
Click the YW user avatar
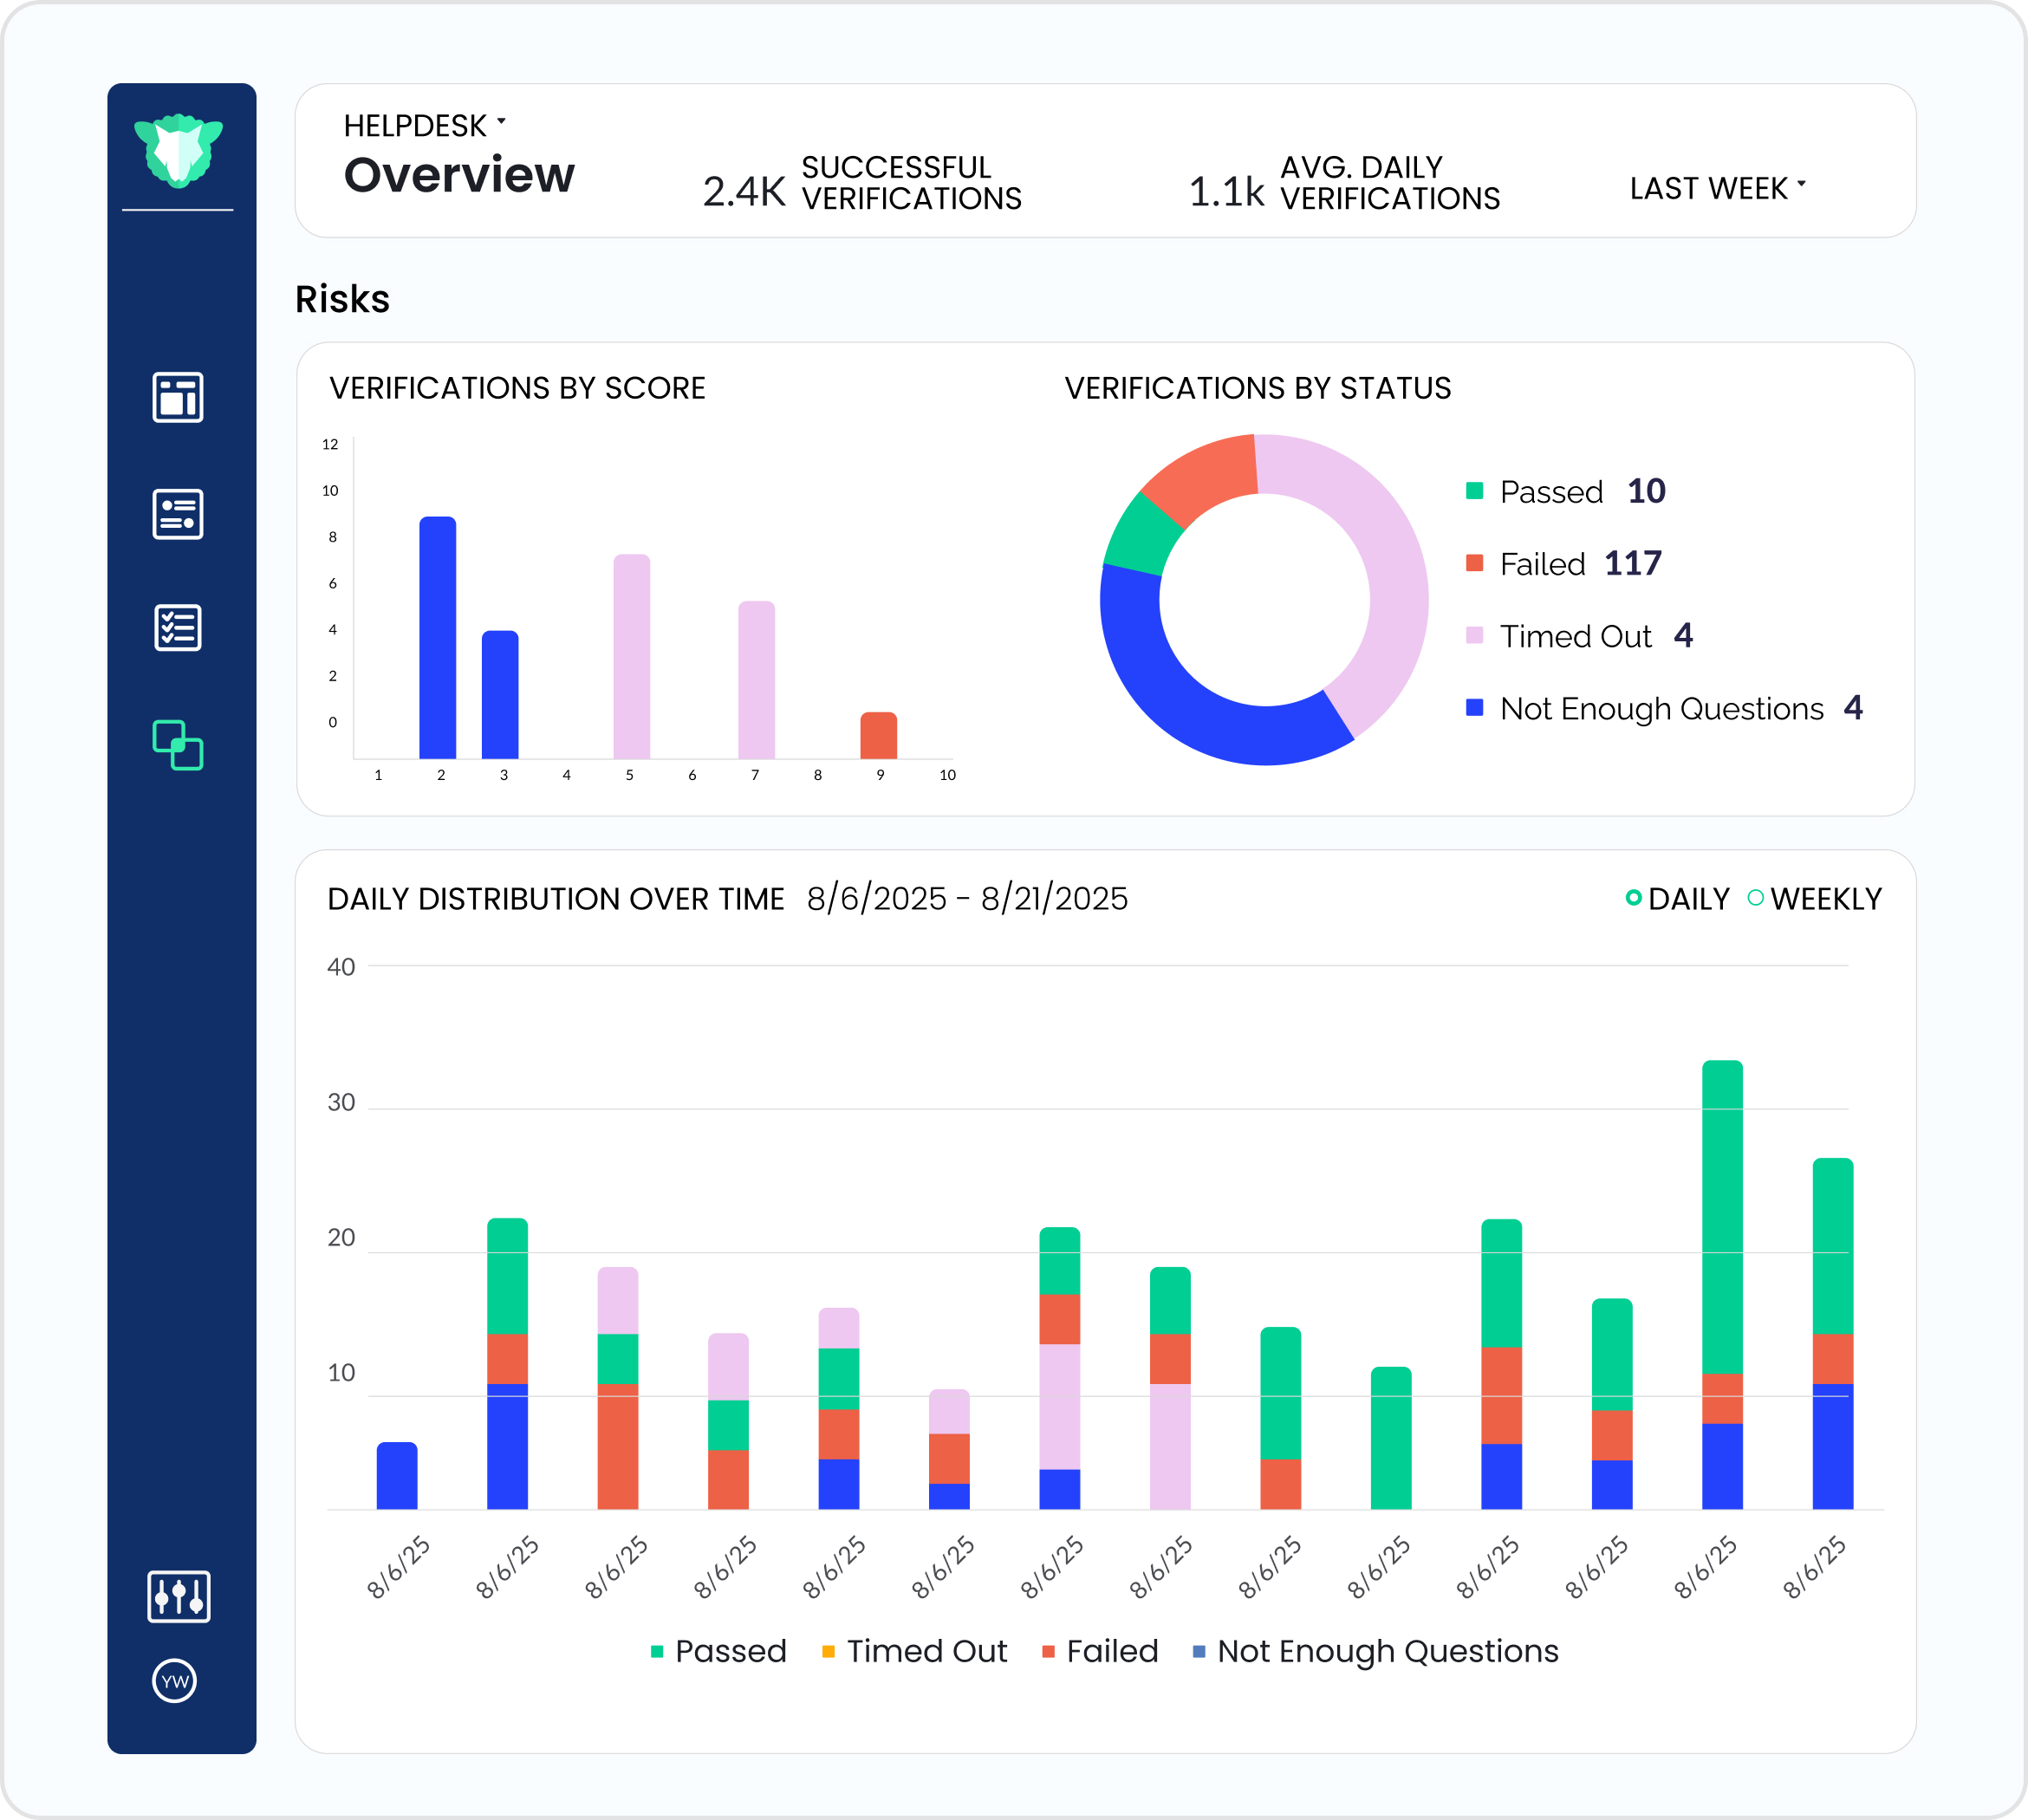click(x=175, y=1681)
